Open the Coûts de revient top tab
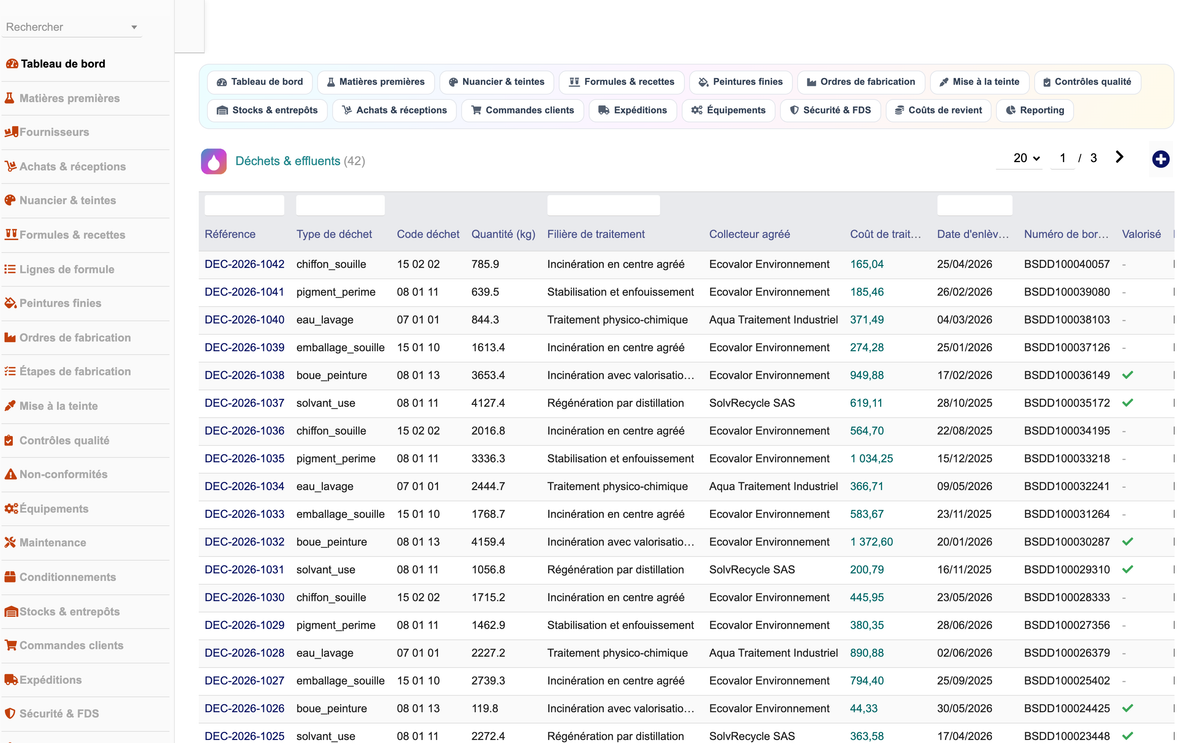 pyautogui.click(x=939, y=110)
